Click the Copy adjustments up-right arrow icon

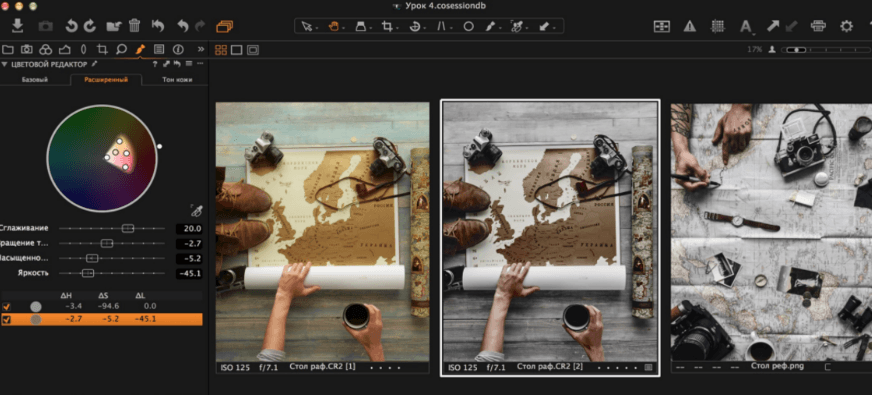click(773, 26)
